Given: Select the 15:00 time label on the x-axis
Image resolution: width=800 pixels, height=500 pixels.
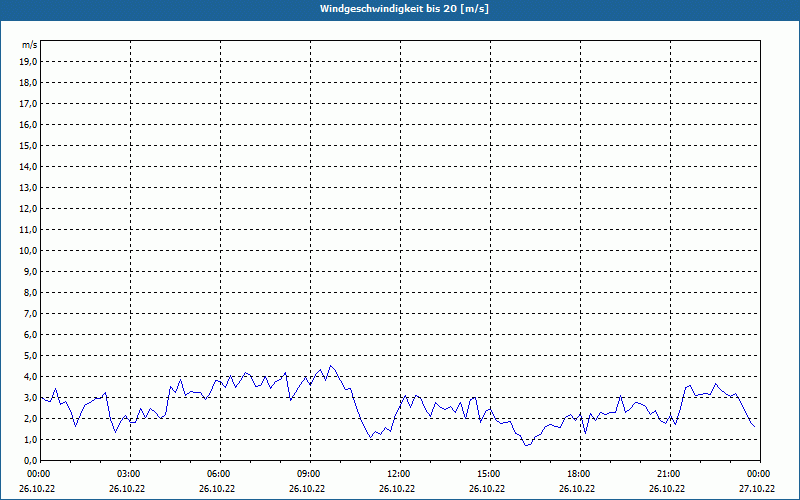Looking at the screenshot, I should pyautogui.click(x=488, y=474).
